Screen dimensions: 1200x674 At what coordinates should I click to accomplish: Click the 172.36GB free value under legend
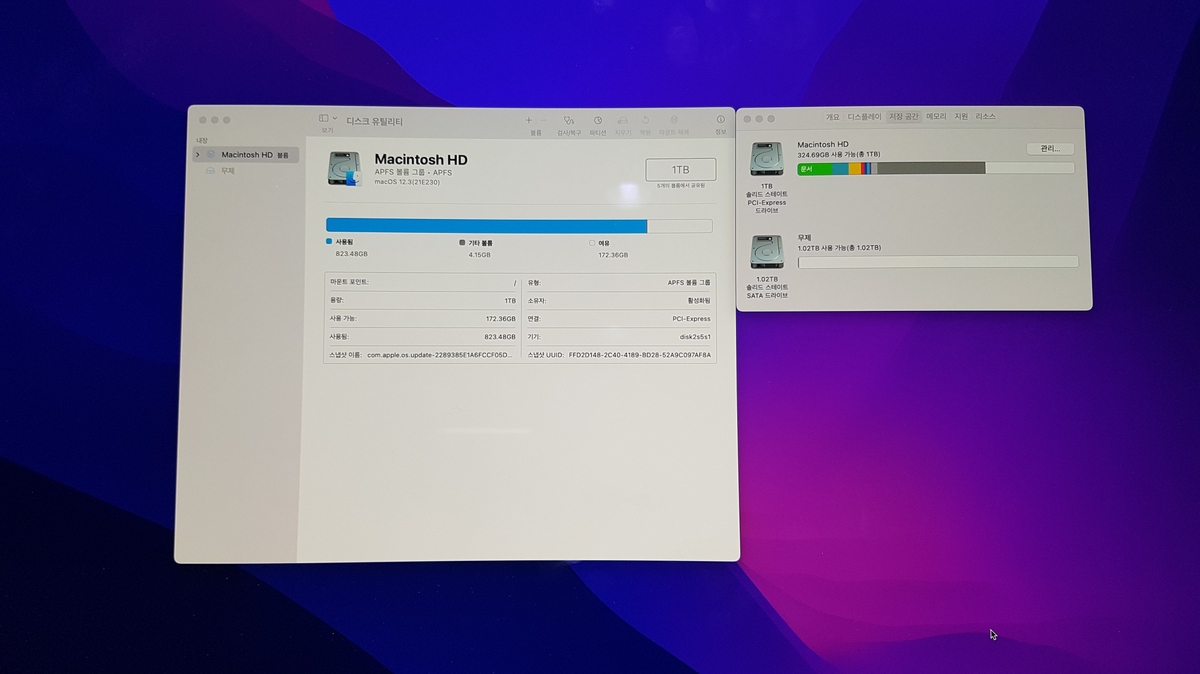click(x=614, y=254)
